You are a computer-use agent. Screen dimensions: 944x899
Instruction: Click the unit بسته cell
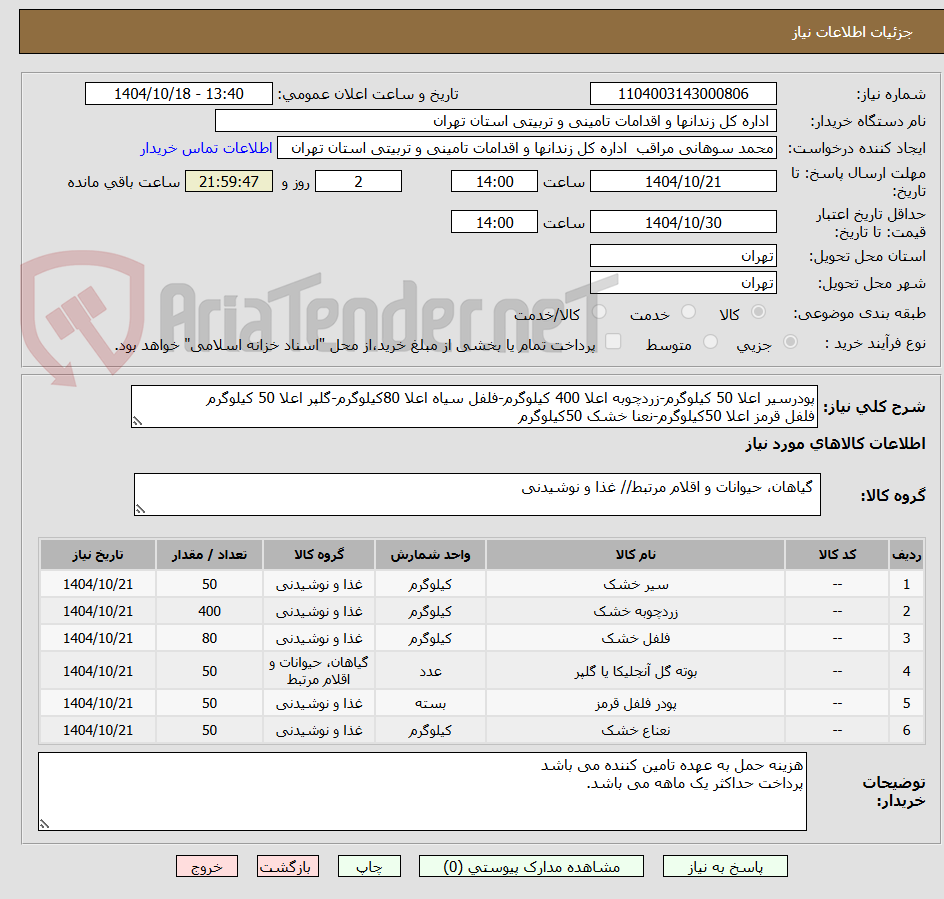click(x=430, y=703)
